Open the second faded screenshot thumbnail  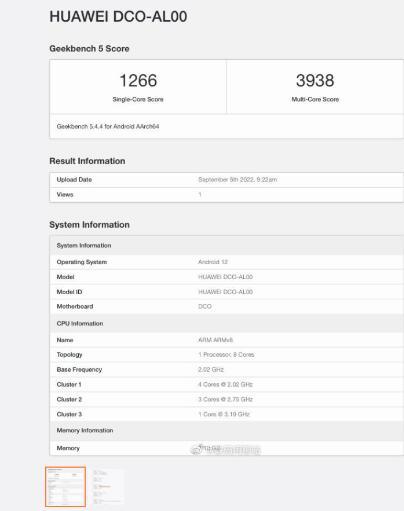[x=107, y=486]
